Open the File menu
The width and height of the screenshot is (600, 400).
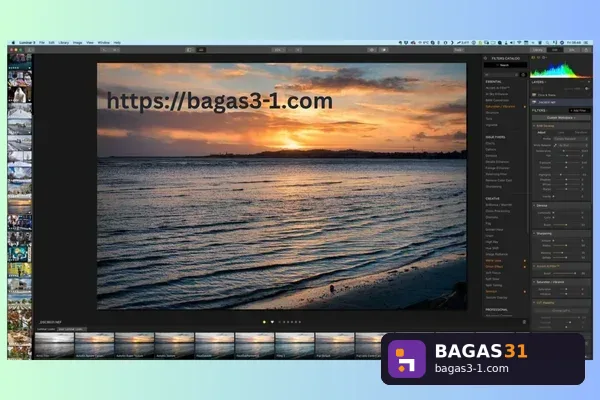pyautogui.click(x=42, y=42)
